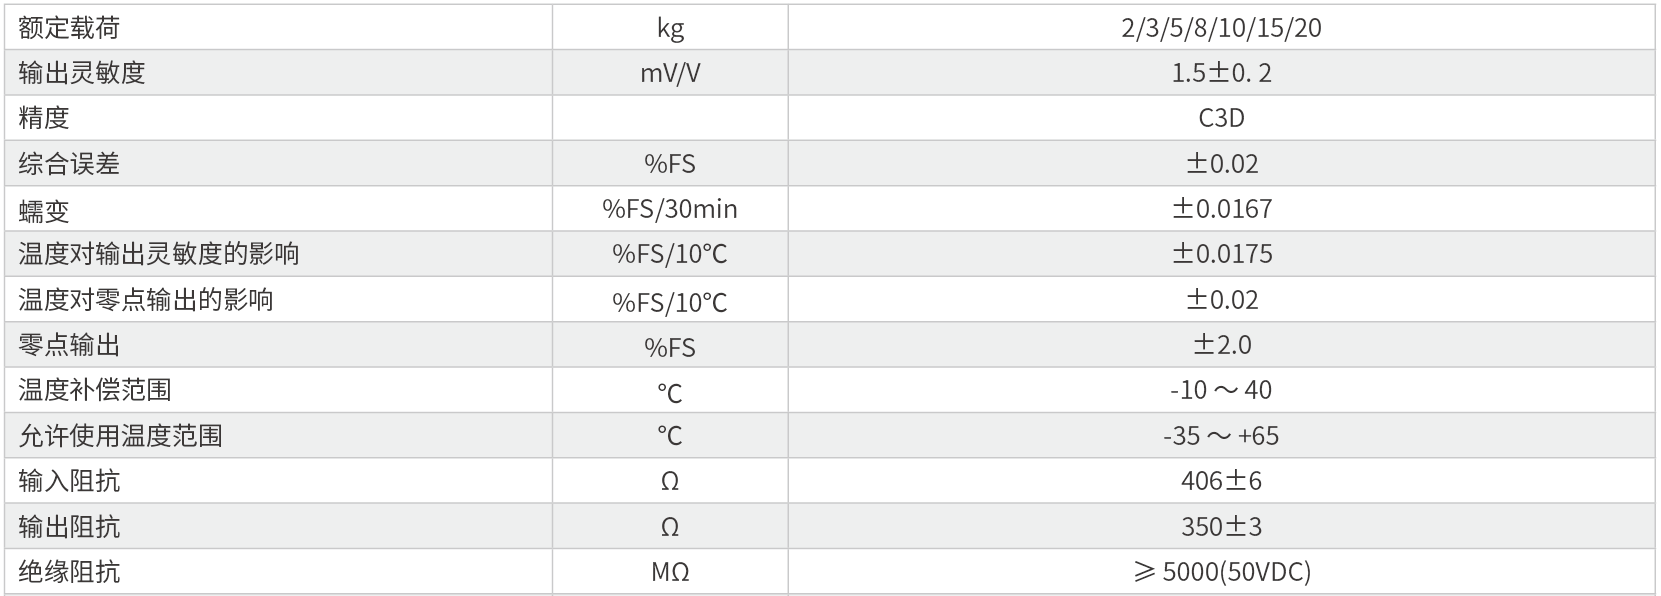Image resolution: width=1661 pixels, height=596 pixels.
Task: Select the ±0.0175 value cell
Action: [1221, 254]
